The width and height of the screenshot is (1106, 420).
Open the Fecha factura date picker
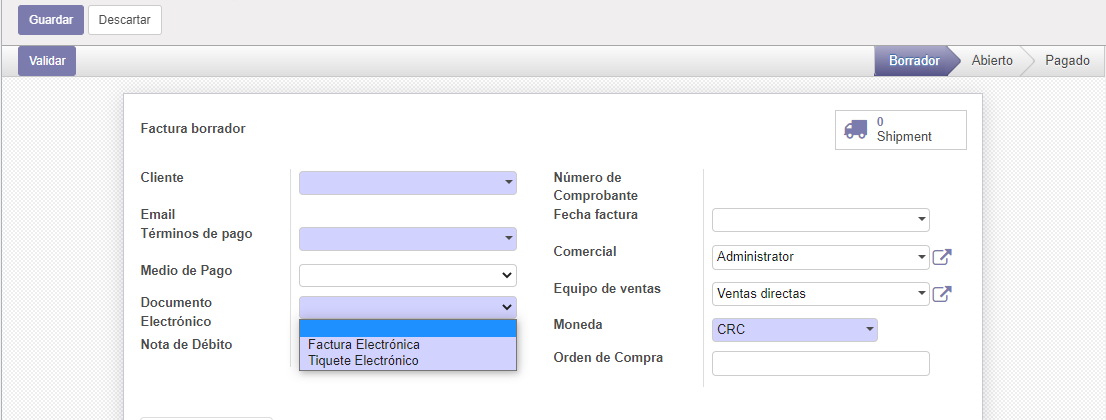click(x=820, y=220)
